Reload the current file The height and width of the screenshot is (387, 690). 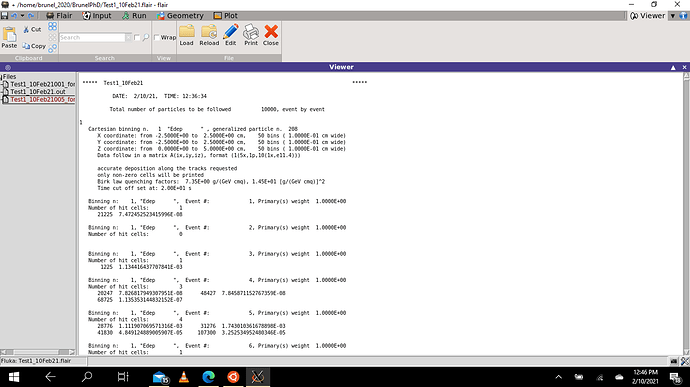(209, 35)
